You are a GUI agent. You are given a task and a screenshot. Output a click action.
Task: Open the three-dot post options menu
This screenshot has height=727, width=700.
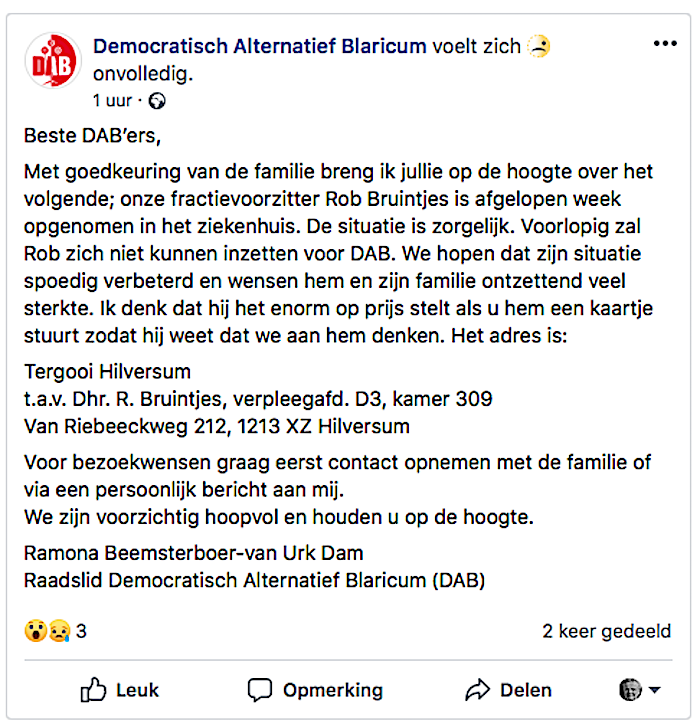point(665,44)
